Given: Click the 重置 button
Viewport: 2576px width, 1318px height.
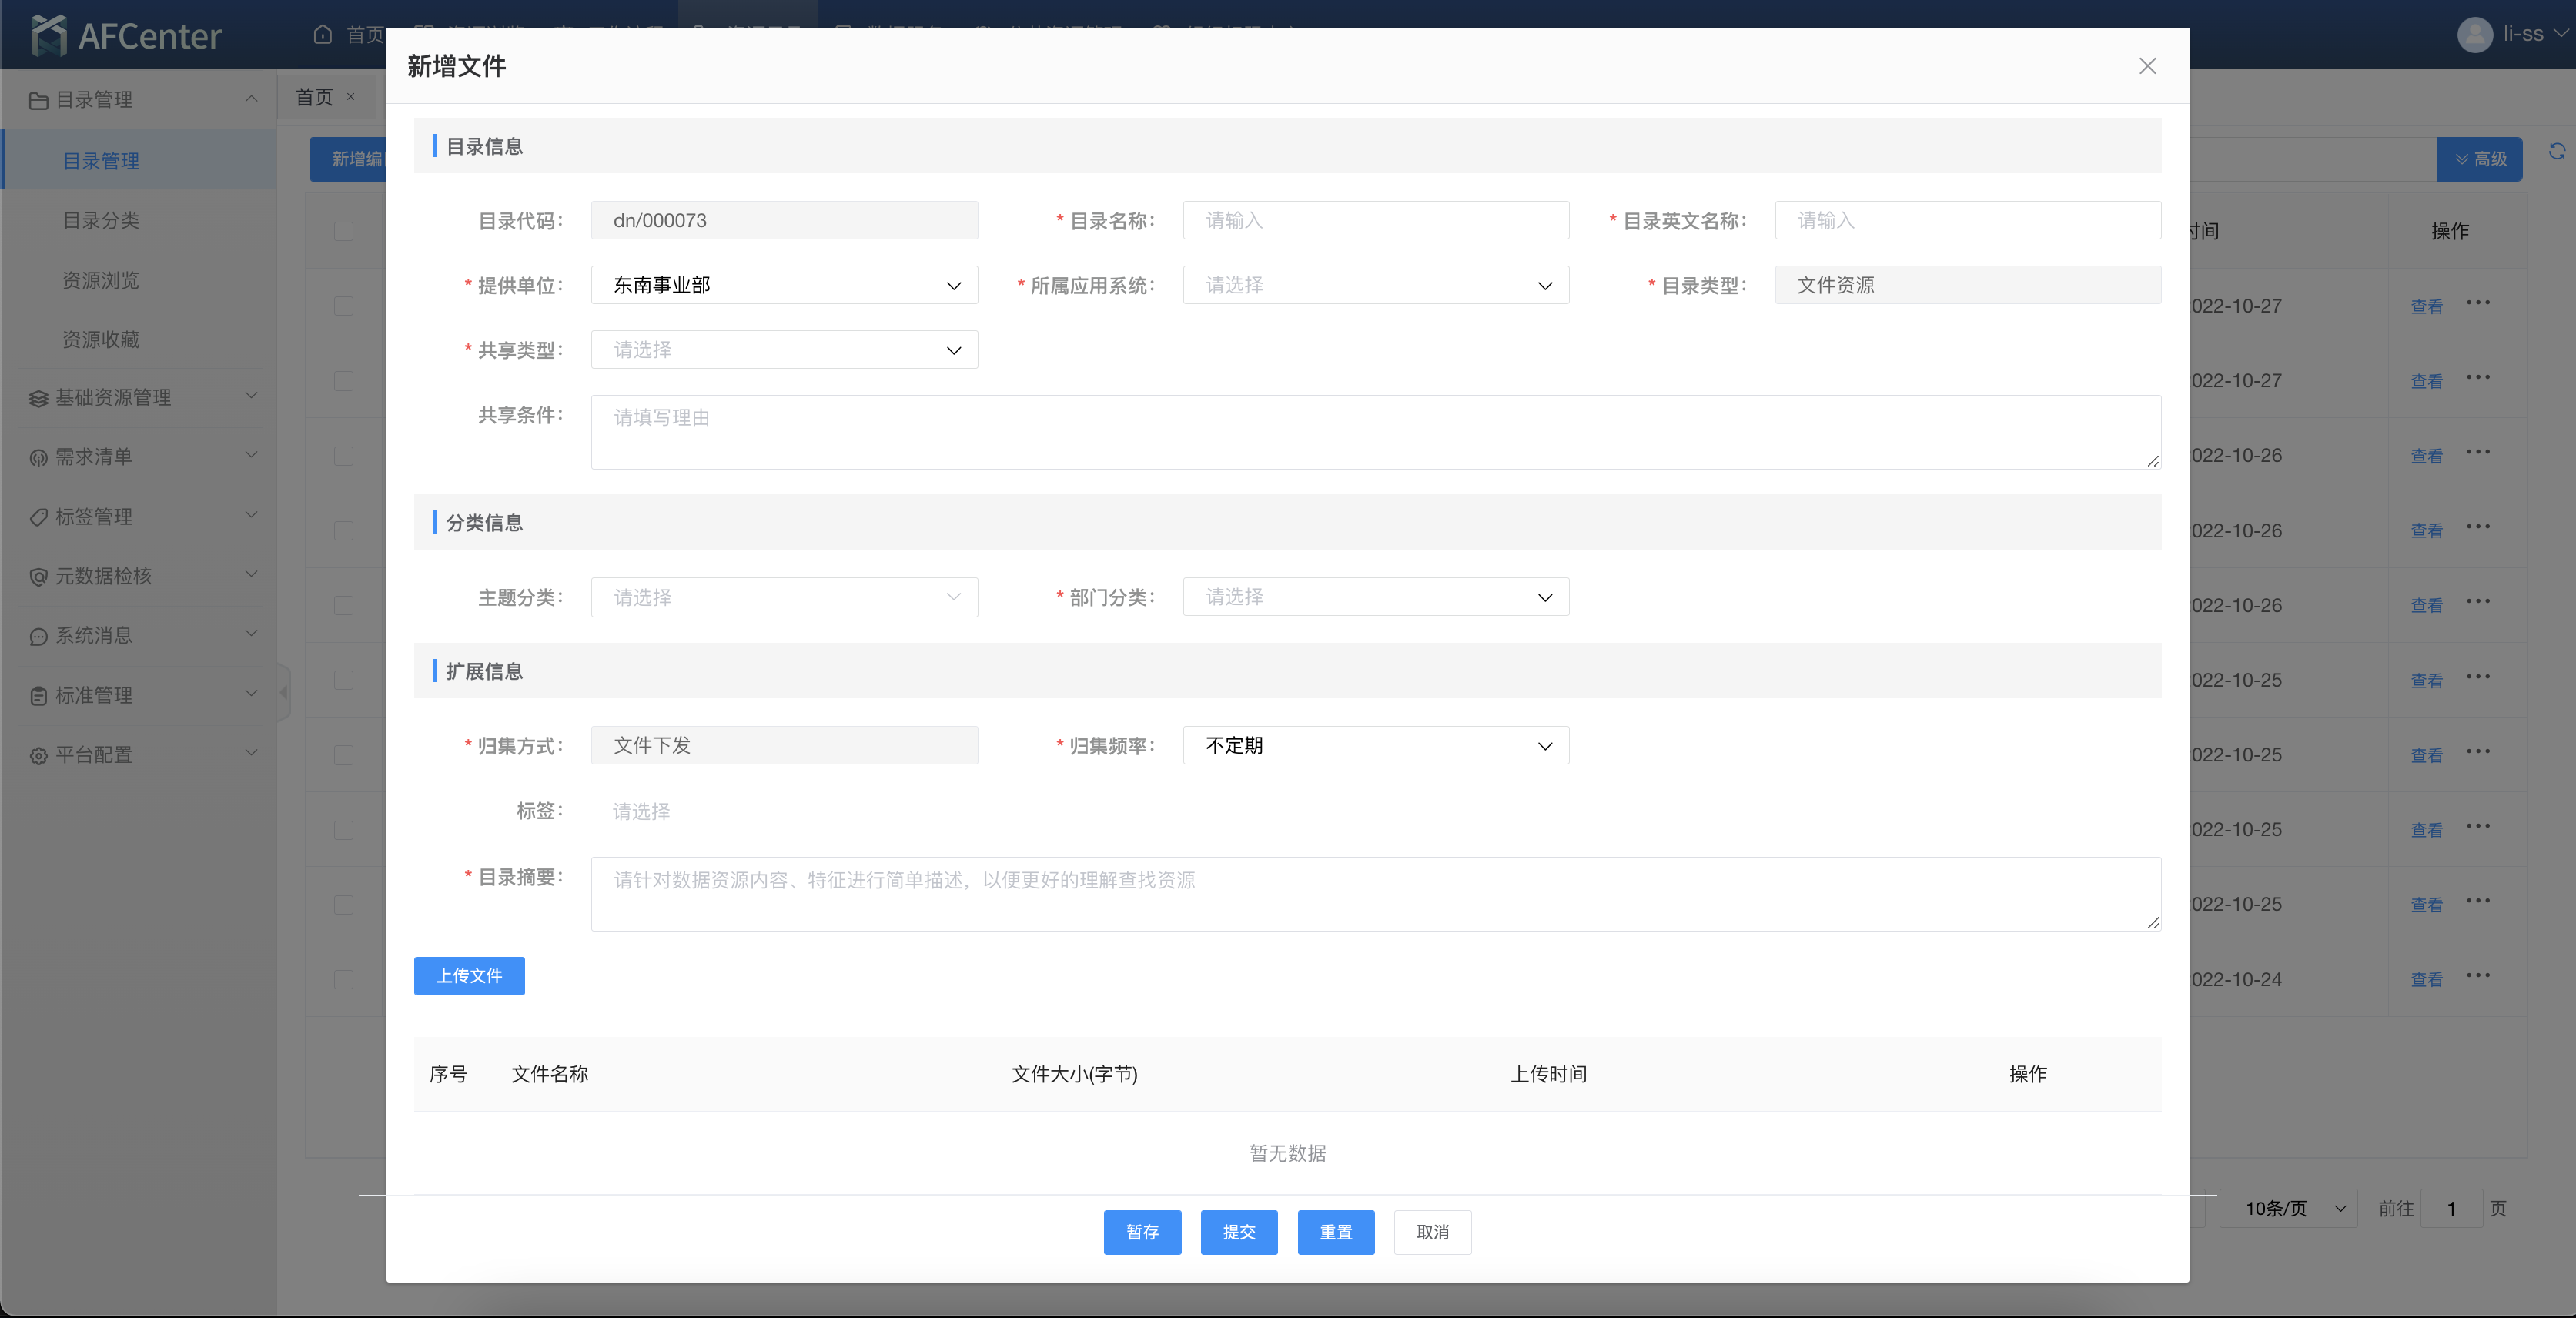Looking at the screenshot, I should pos(1336,1232).
